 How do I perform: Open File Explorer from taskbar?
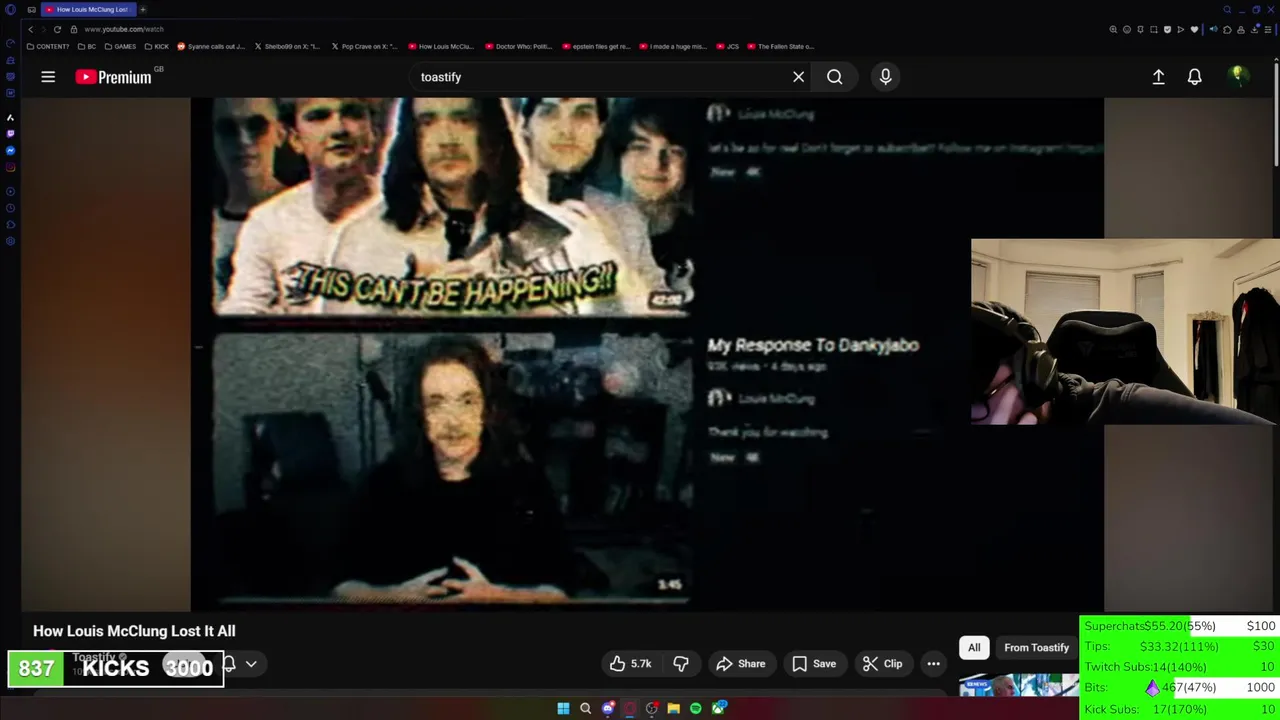tap(674, 708)
